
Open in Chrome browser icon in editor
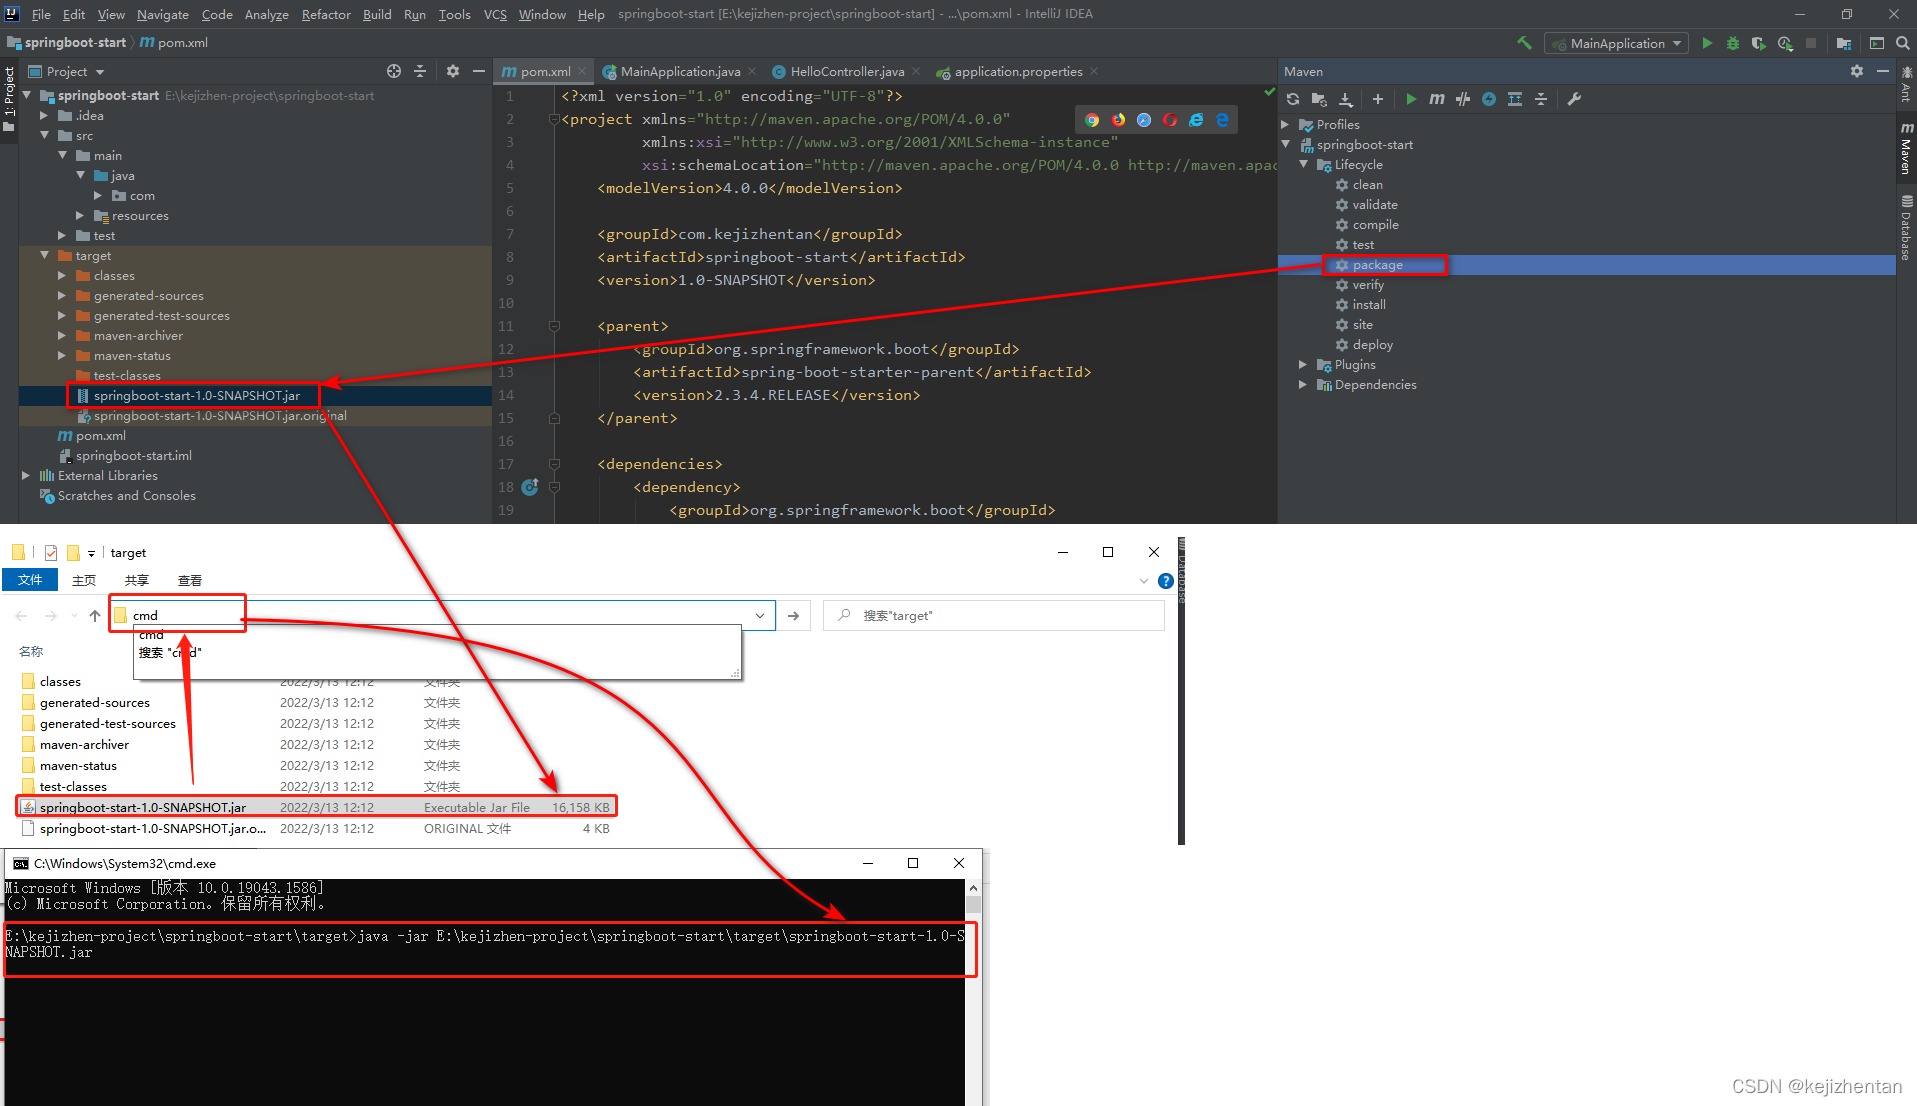(1092, 120)
